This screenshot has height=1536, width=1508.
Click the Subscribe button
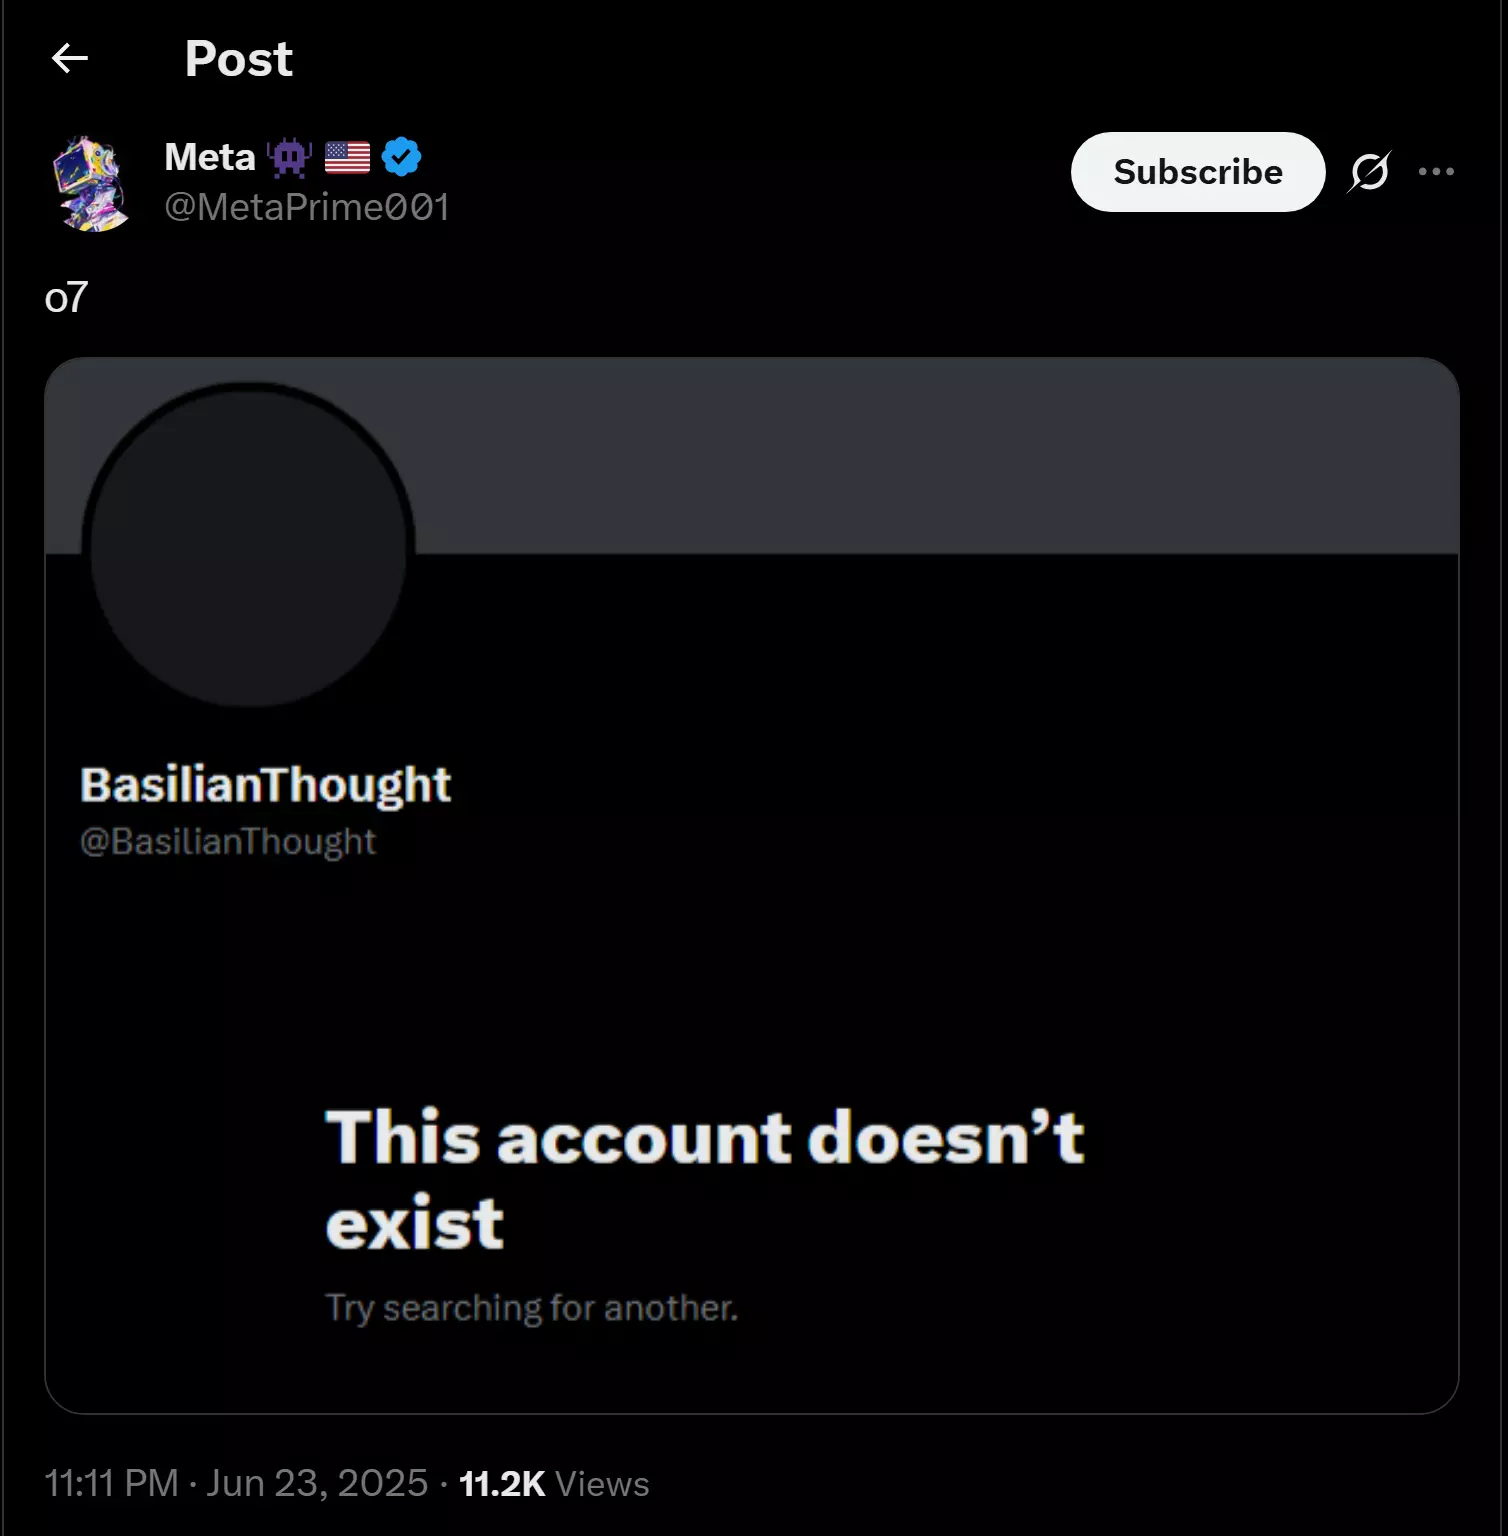click(x=1198, y=172)
